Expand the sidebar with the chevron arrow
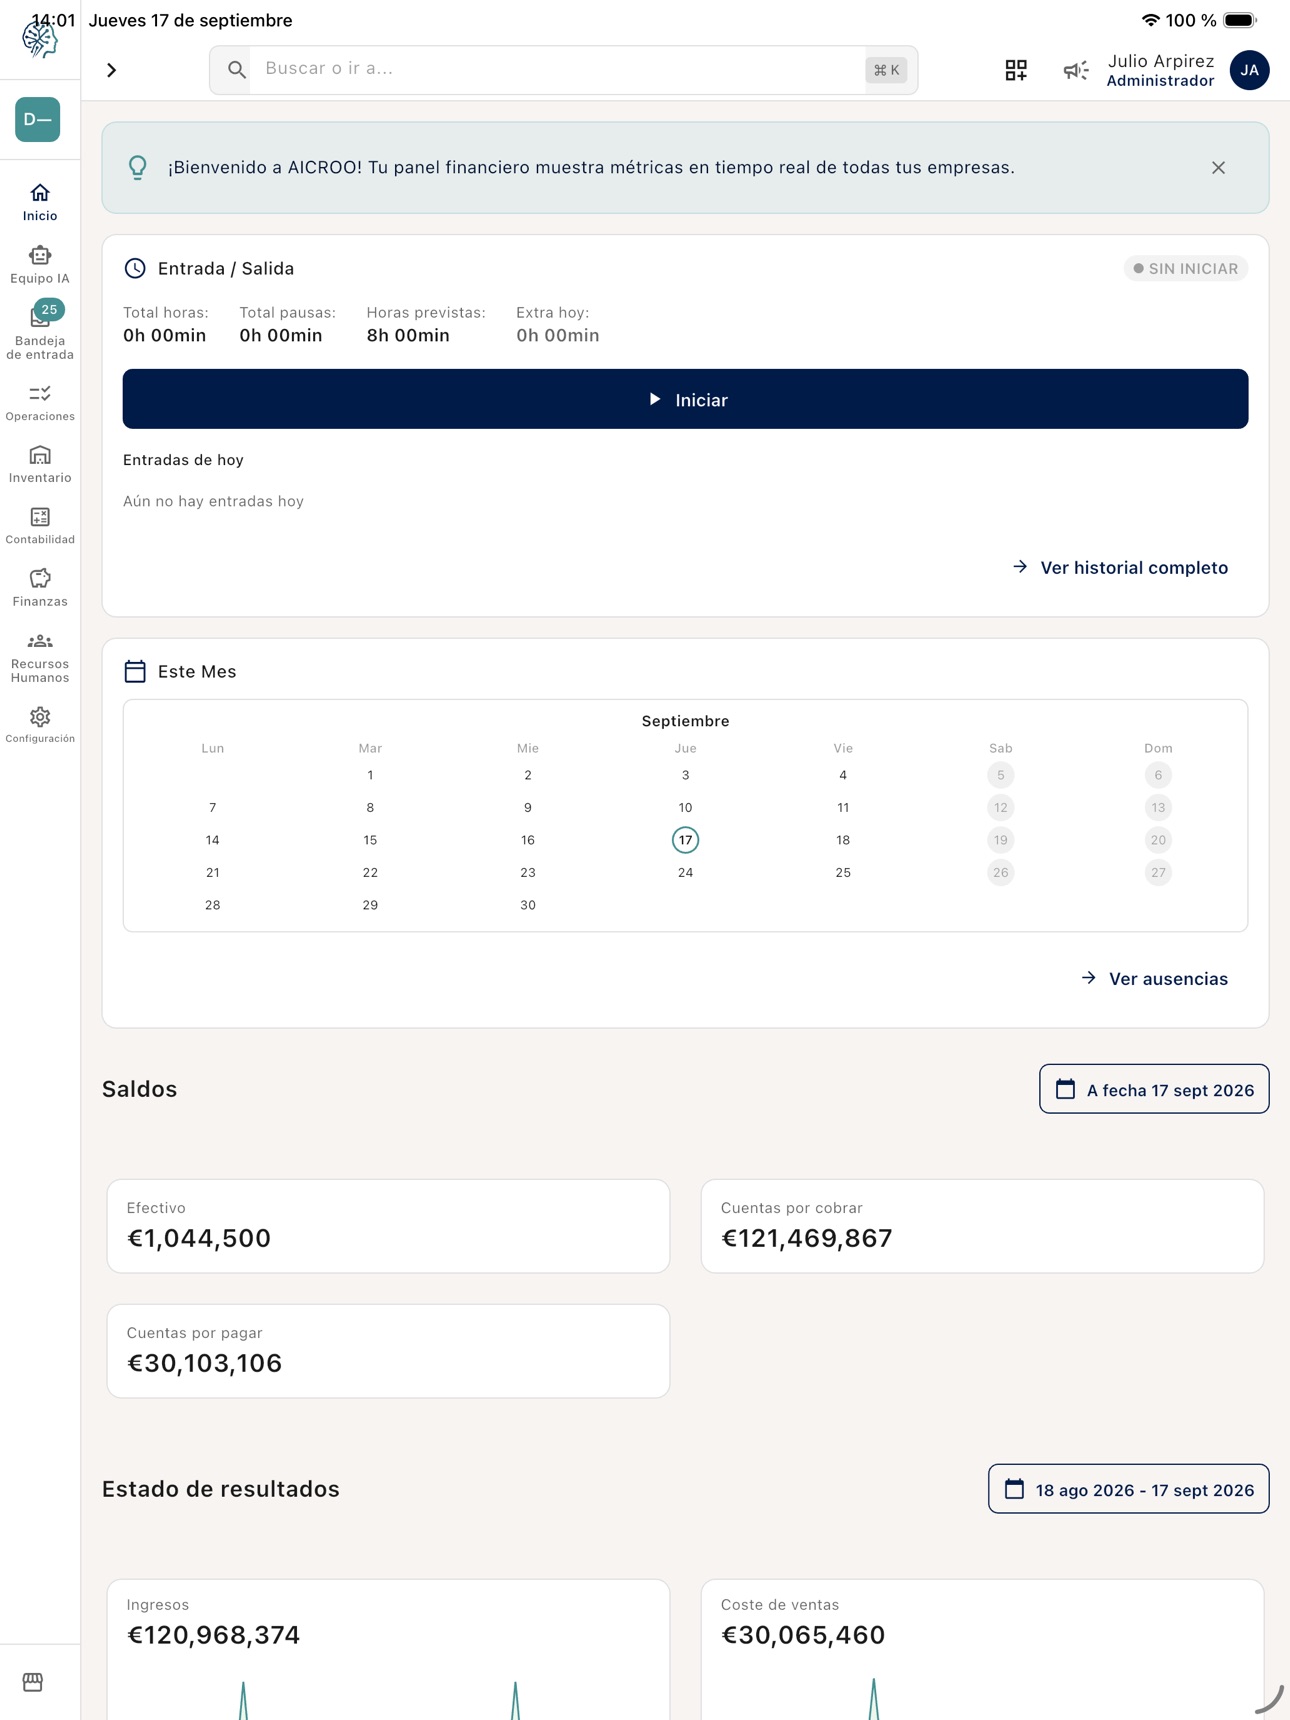Viewport: 1290px width, 1720px height. point(112,70)
